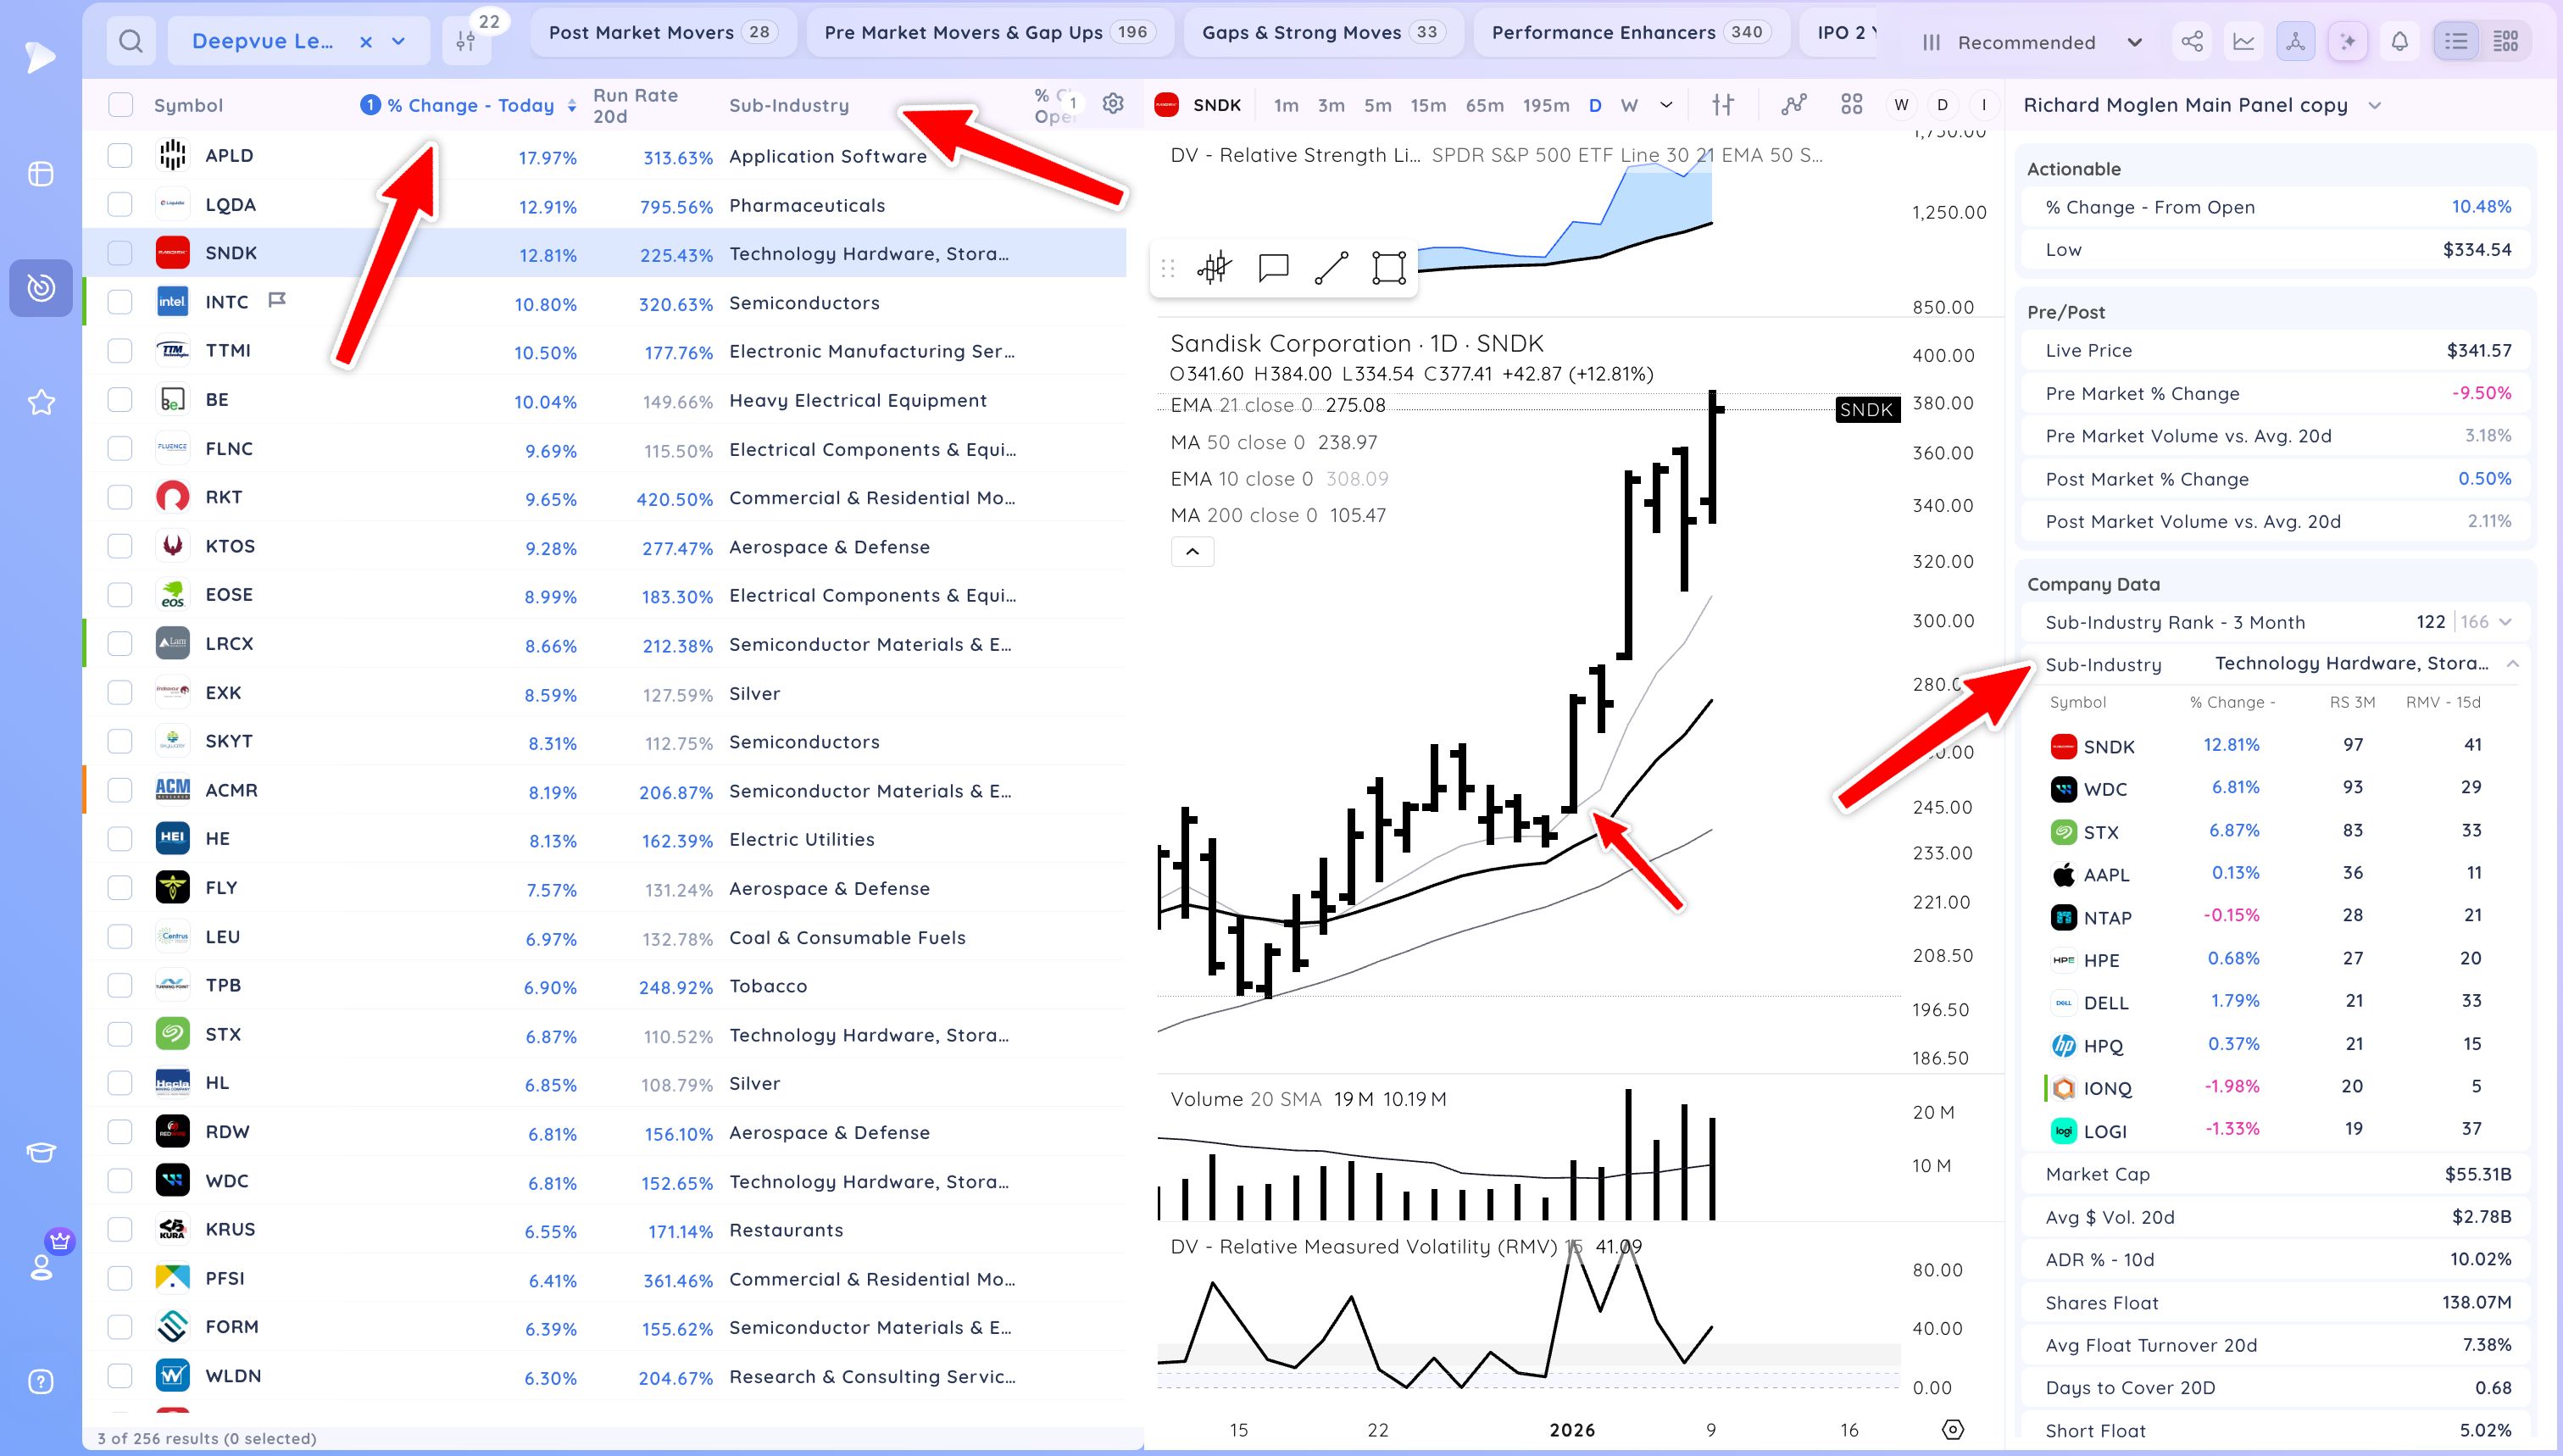
Task: Toggle the select-all checkbox in the header
Action: click(120, 104)
